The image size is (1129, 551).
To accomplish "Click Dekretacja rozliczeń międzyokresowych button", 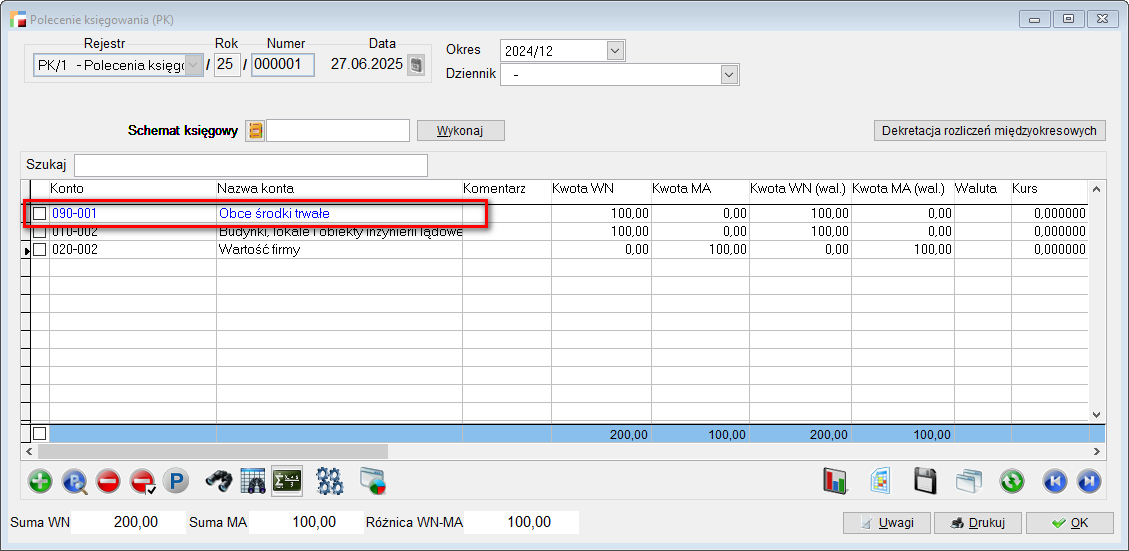I will point(989,130).
